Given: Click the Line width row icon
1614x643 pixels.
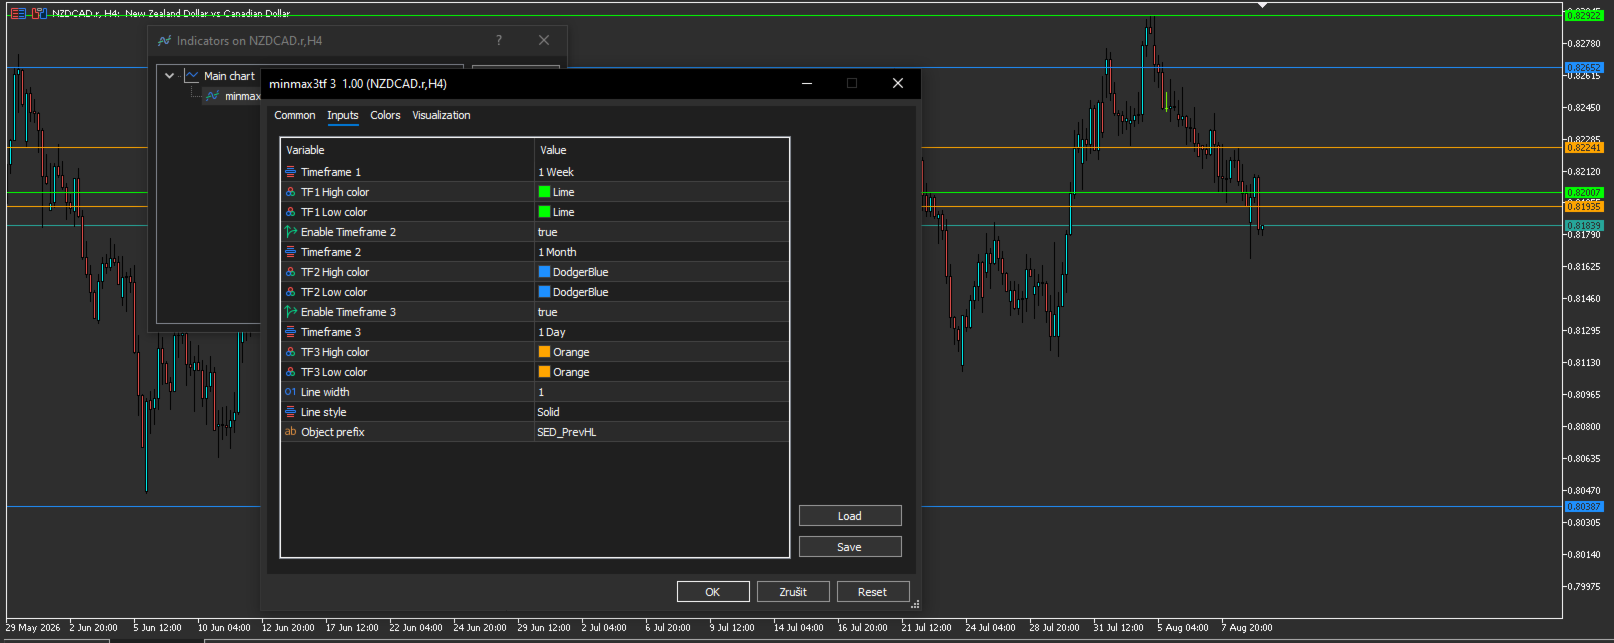Looking at the screenshot, I should [291, 392].
